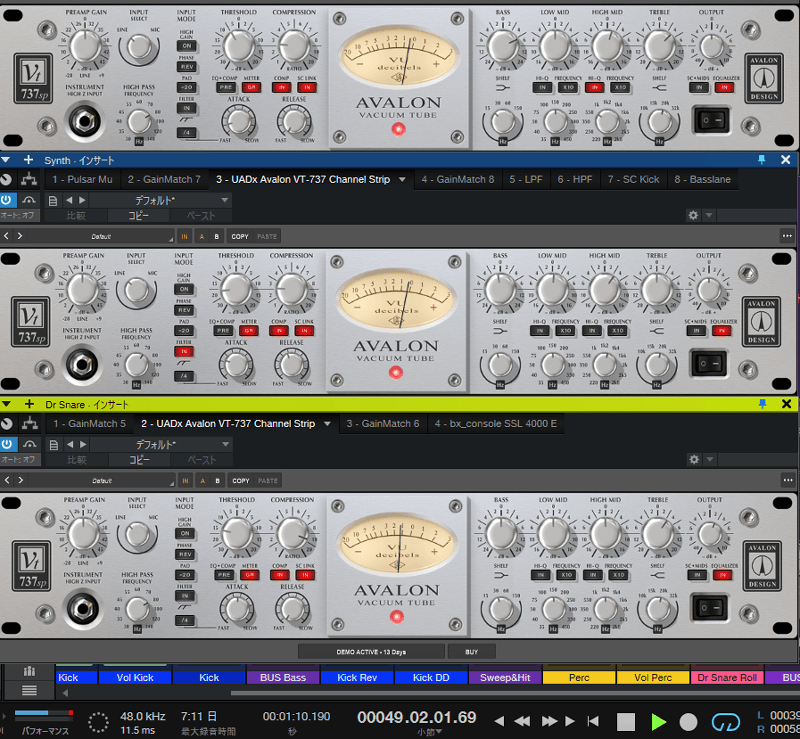Toggle IN bypass button on Synth UAD toolbar
Image resolution: width=800 pixels, height=739 pixels.
184,236
